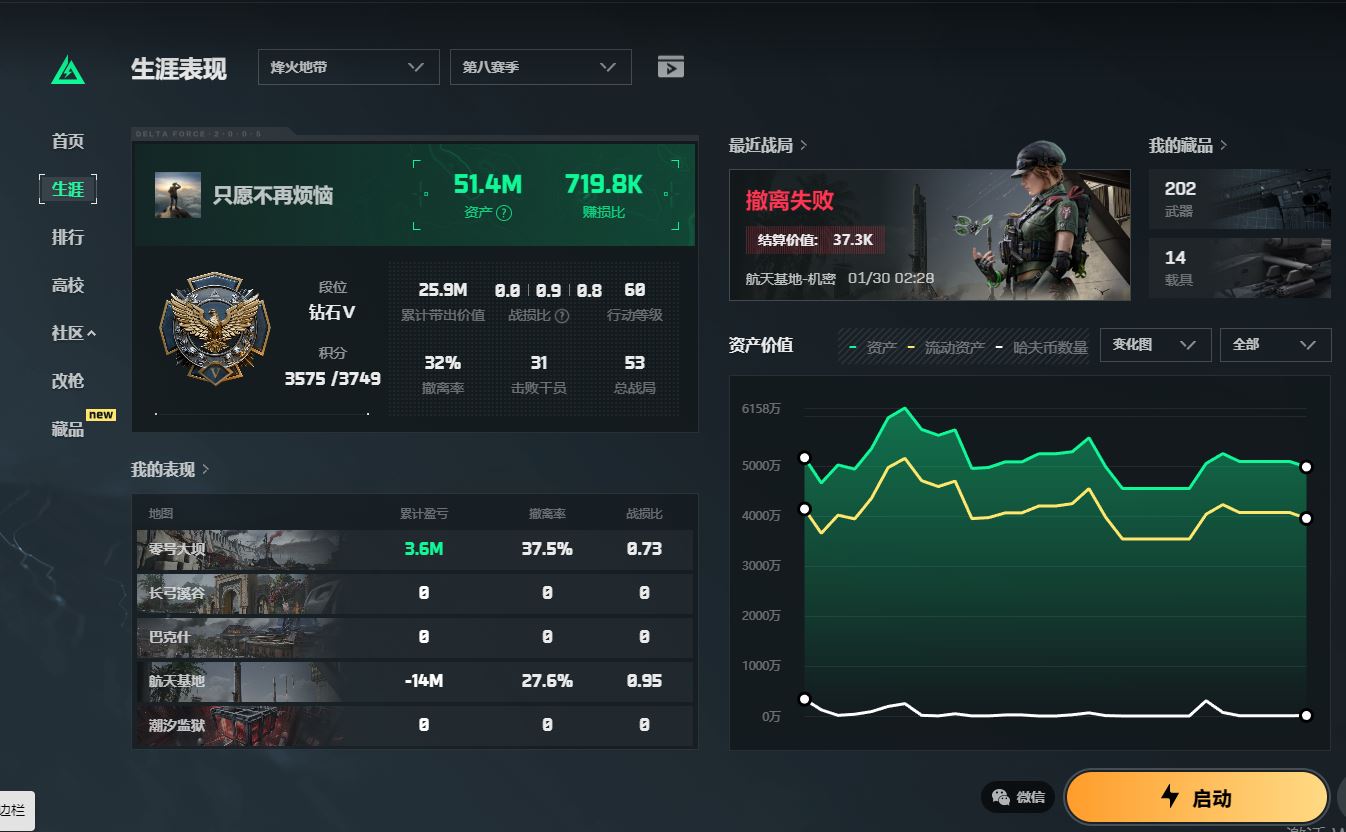Expand the 社区 sidebar menu
The image size is (1346, 832).
tap(73, 333)
